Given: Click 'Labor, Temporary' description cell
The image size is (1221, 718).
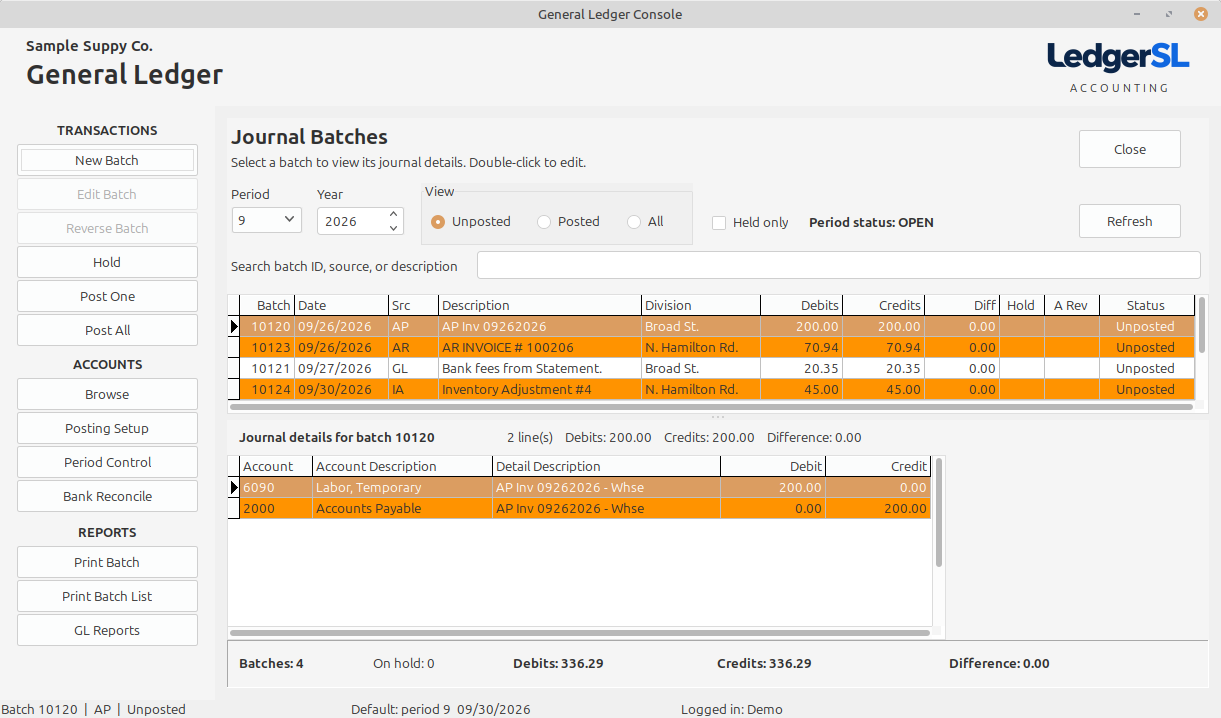Looking at the screenshot, I should (403, 487).
